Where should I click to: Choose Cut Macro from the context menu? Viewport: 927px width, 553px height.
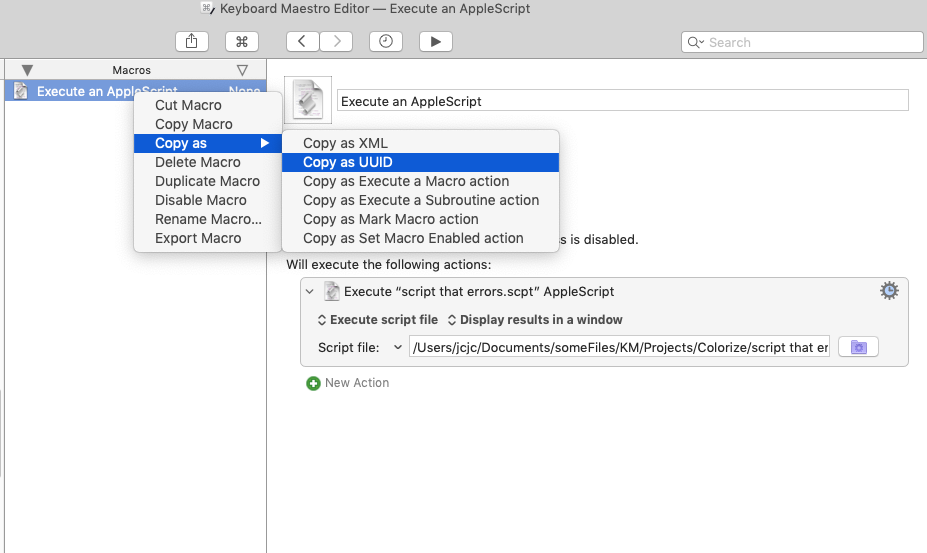[x=208, y=105]
